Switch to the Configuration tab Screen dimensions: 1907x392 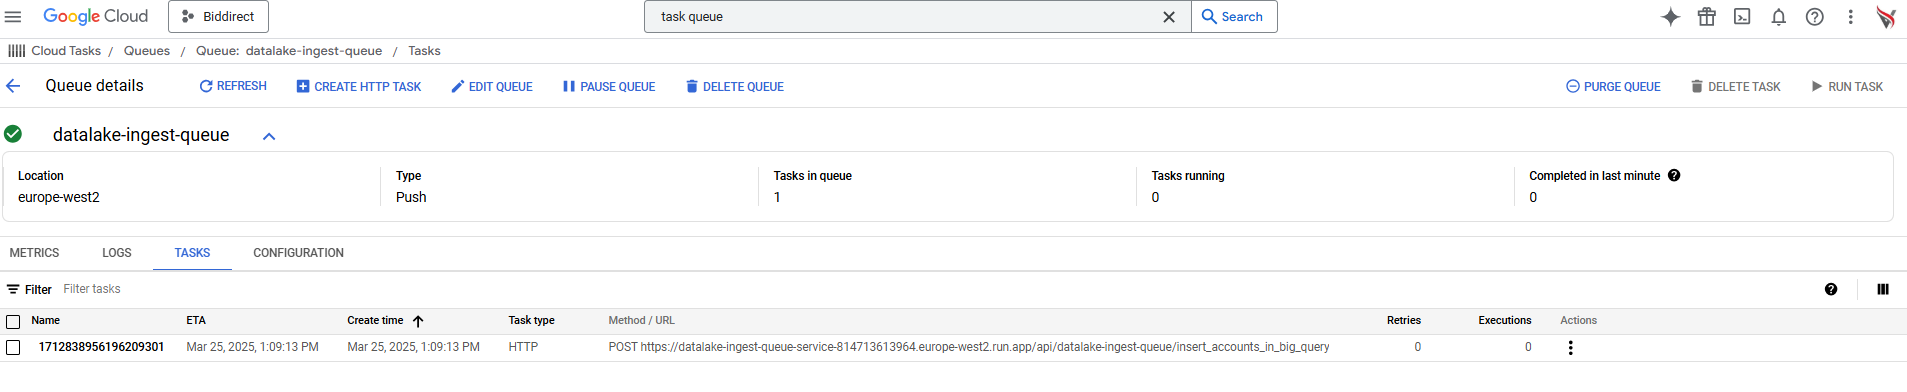[x=298, y=253]
